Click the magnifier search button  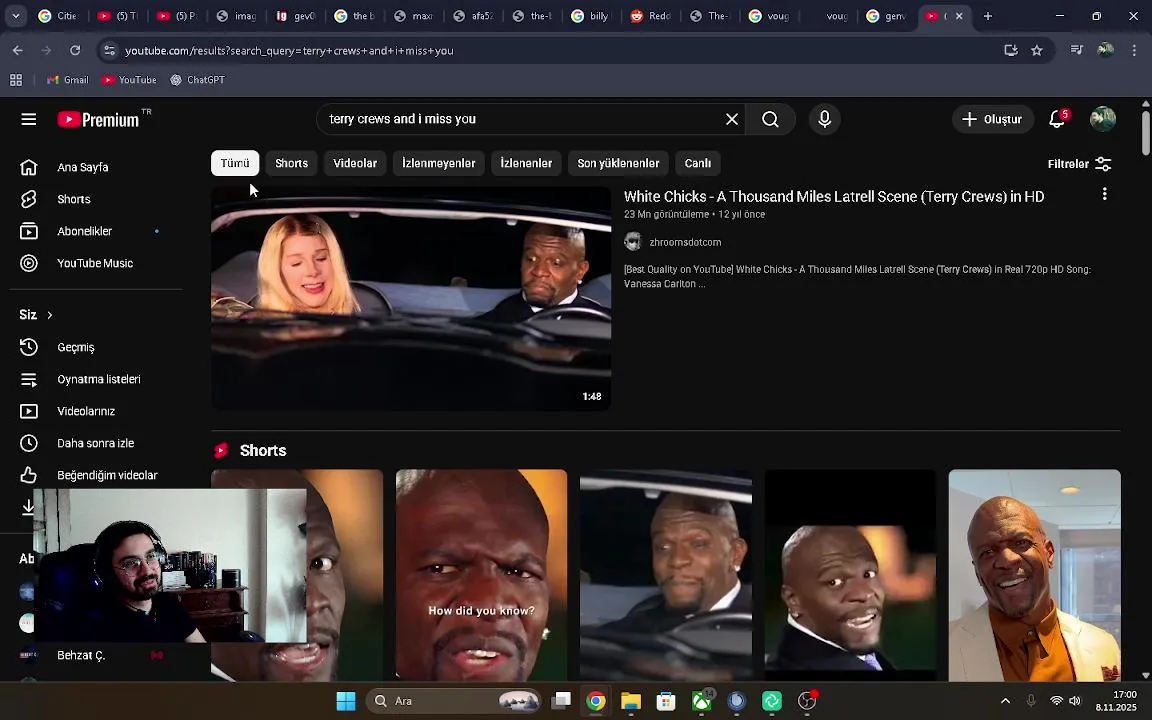coord(770,119)
